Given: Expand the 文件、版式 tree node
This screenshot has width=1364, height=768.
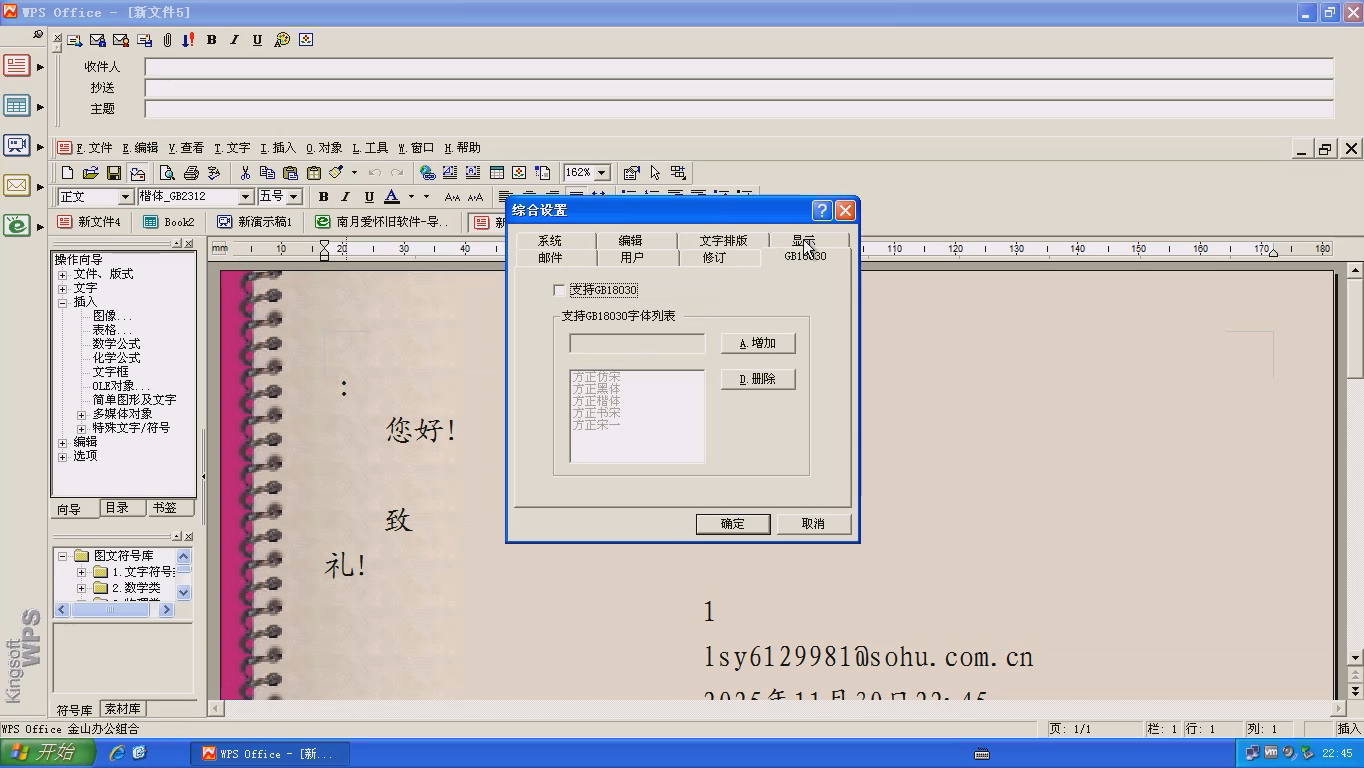Looking at the screenshot, I should (63, 274).
